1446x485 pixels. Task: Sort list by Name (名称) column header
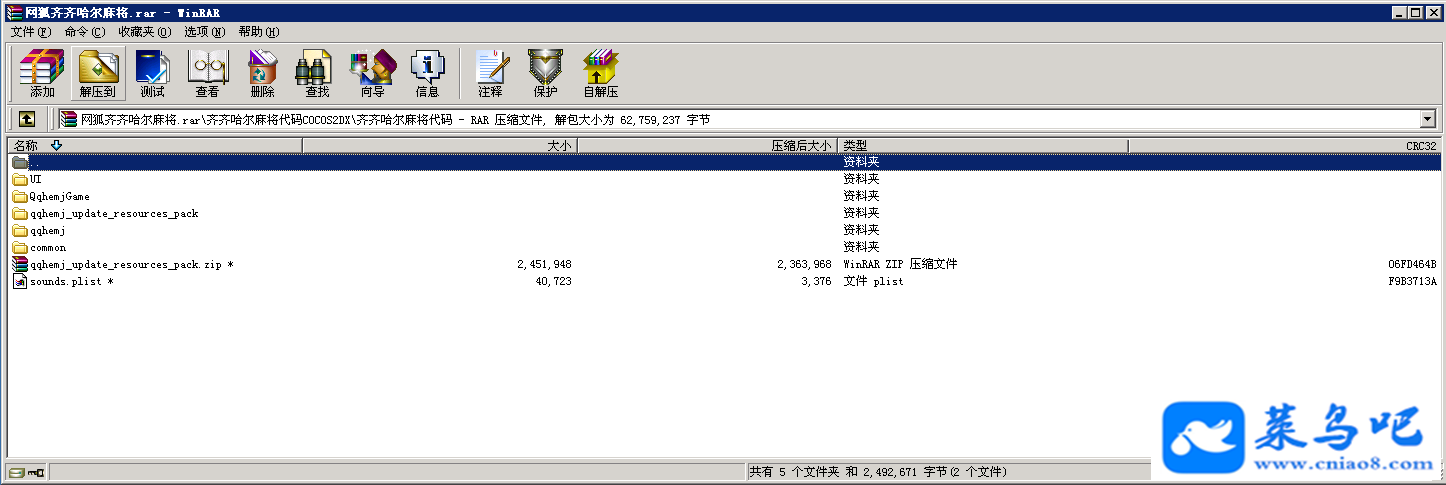click(154, 146)
